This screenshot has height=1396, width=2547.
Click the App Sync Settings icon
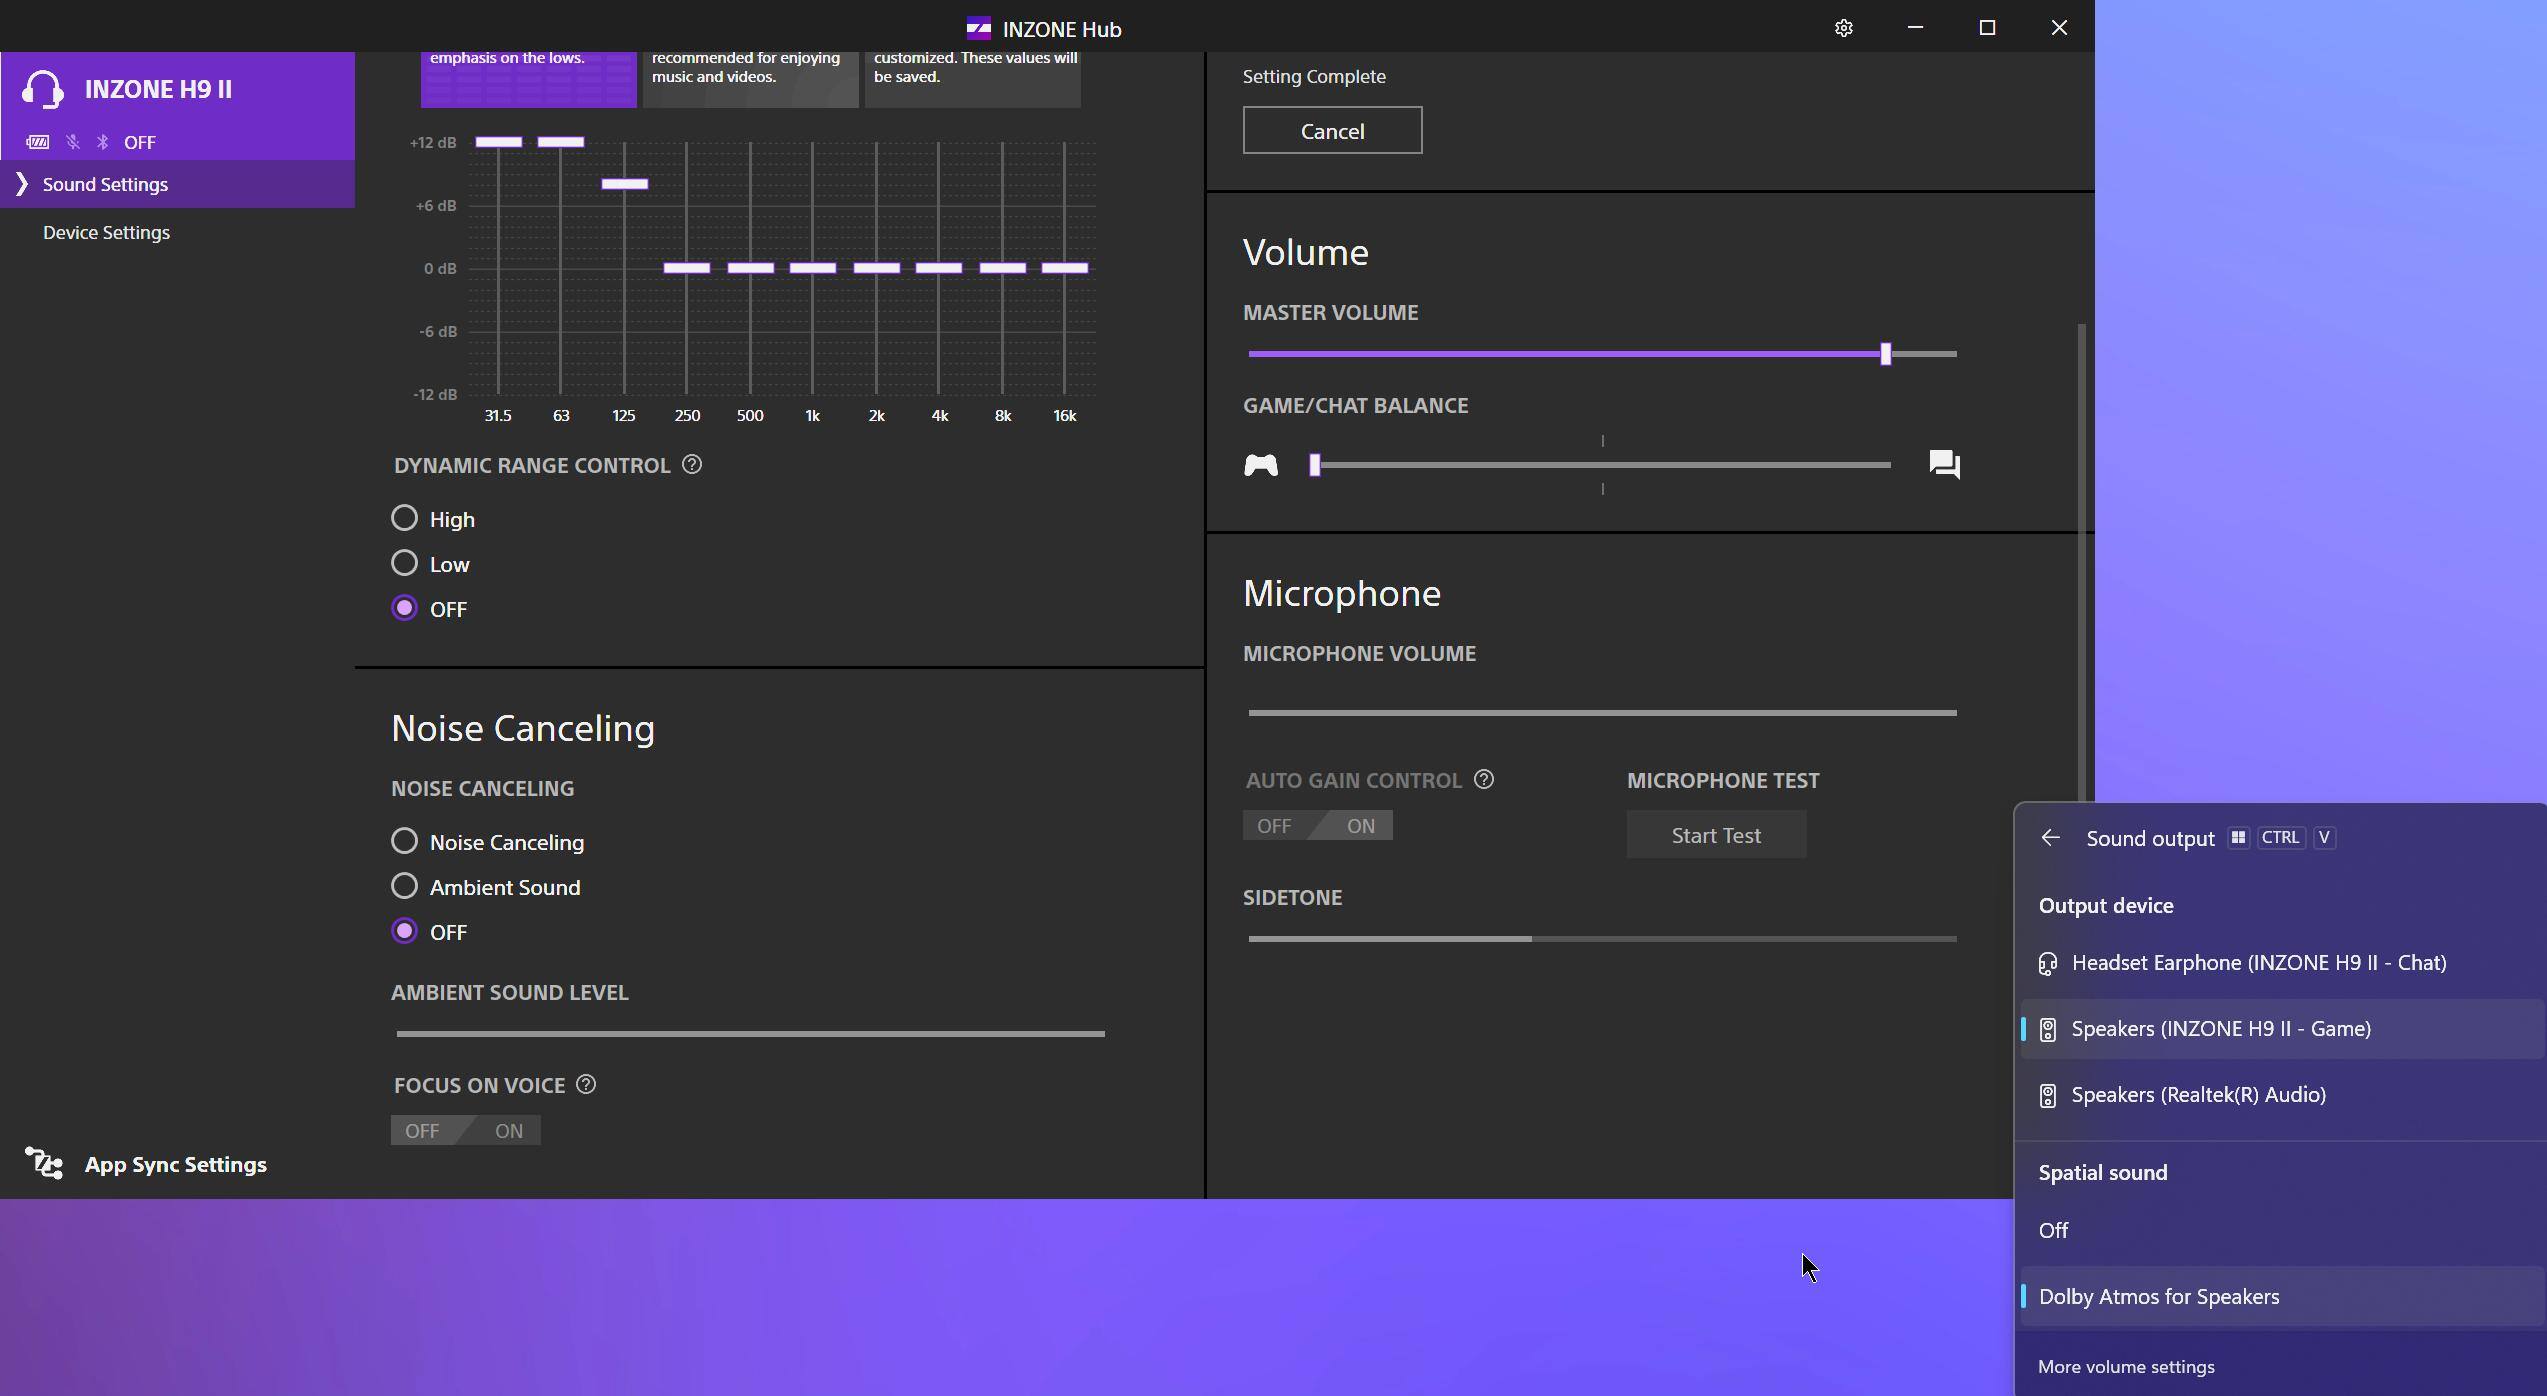pyautogui.click(x=44, y=1164)
